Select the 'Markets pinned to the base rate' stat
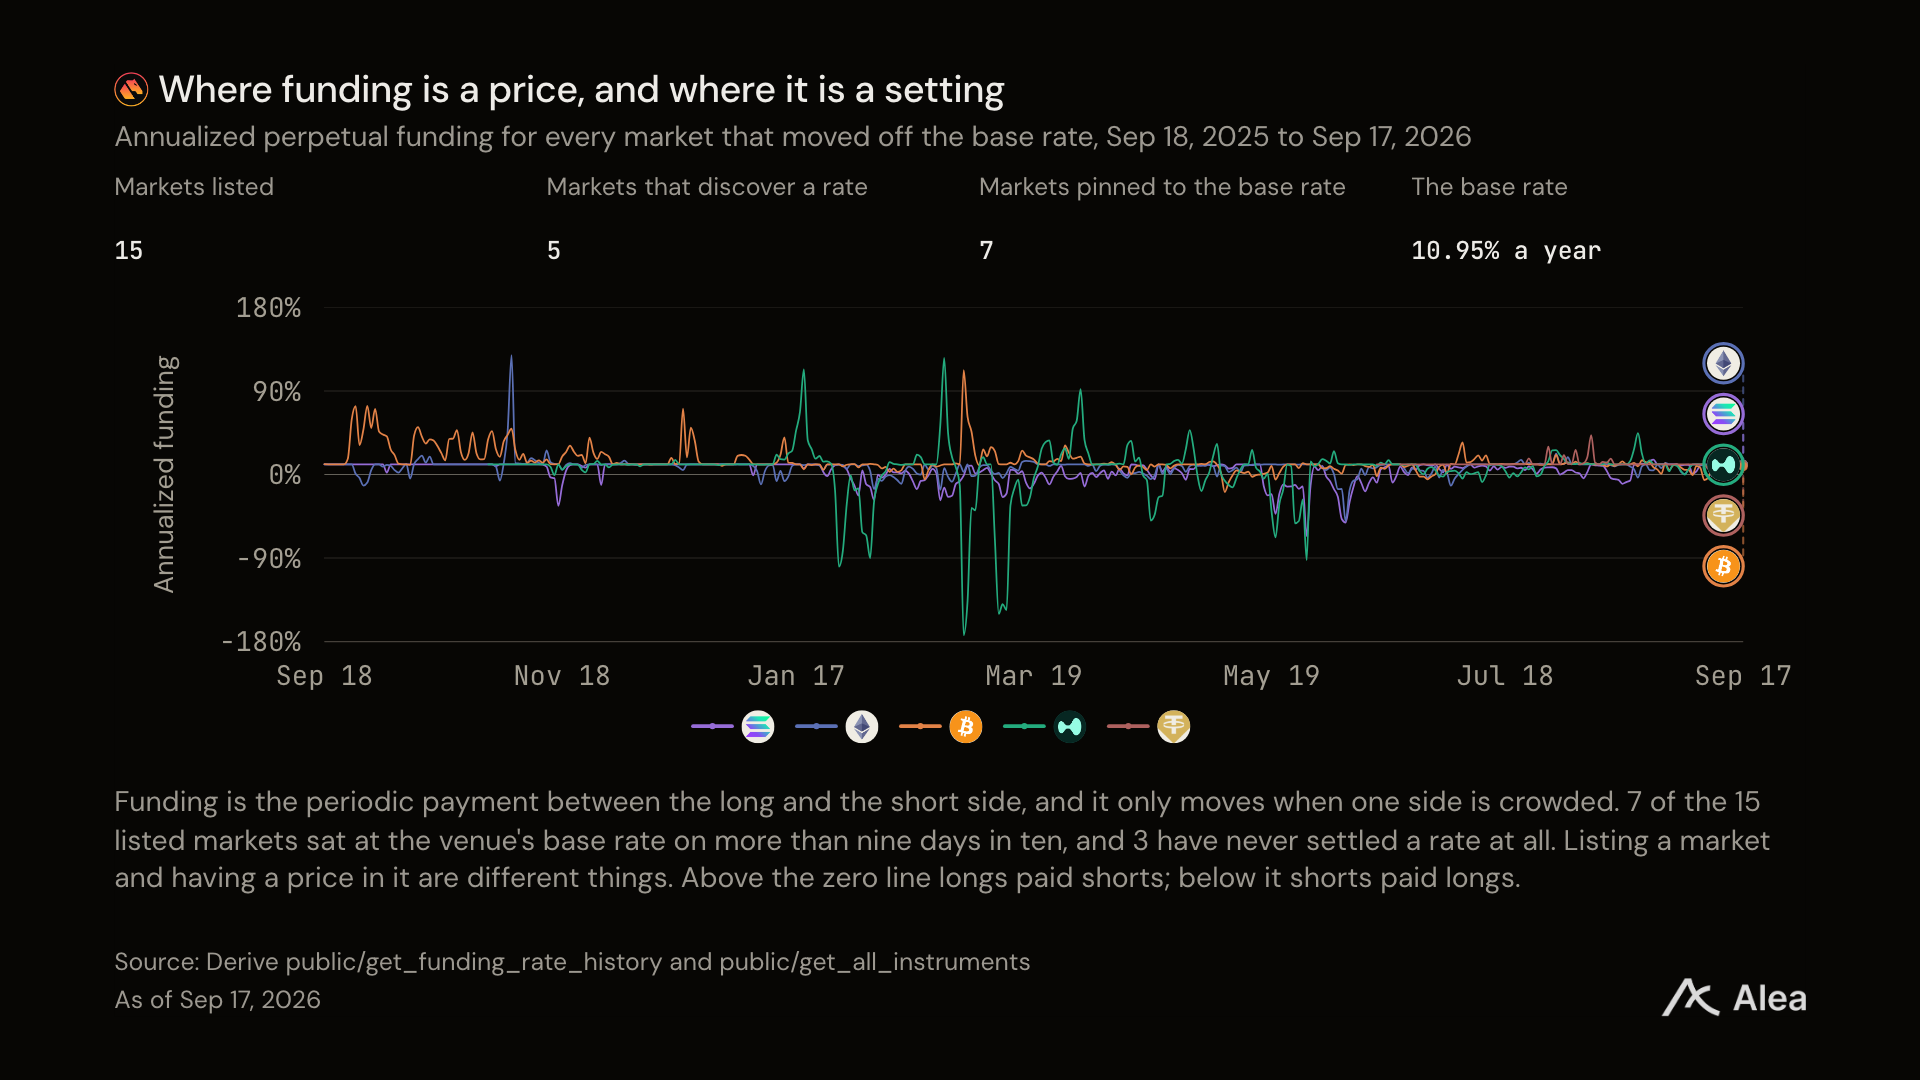 coord(1162,218)
